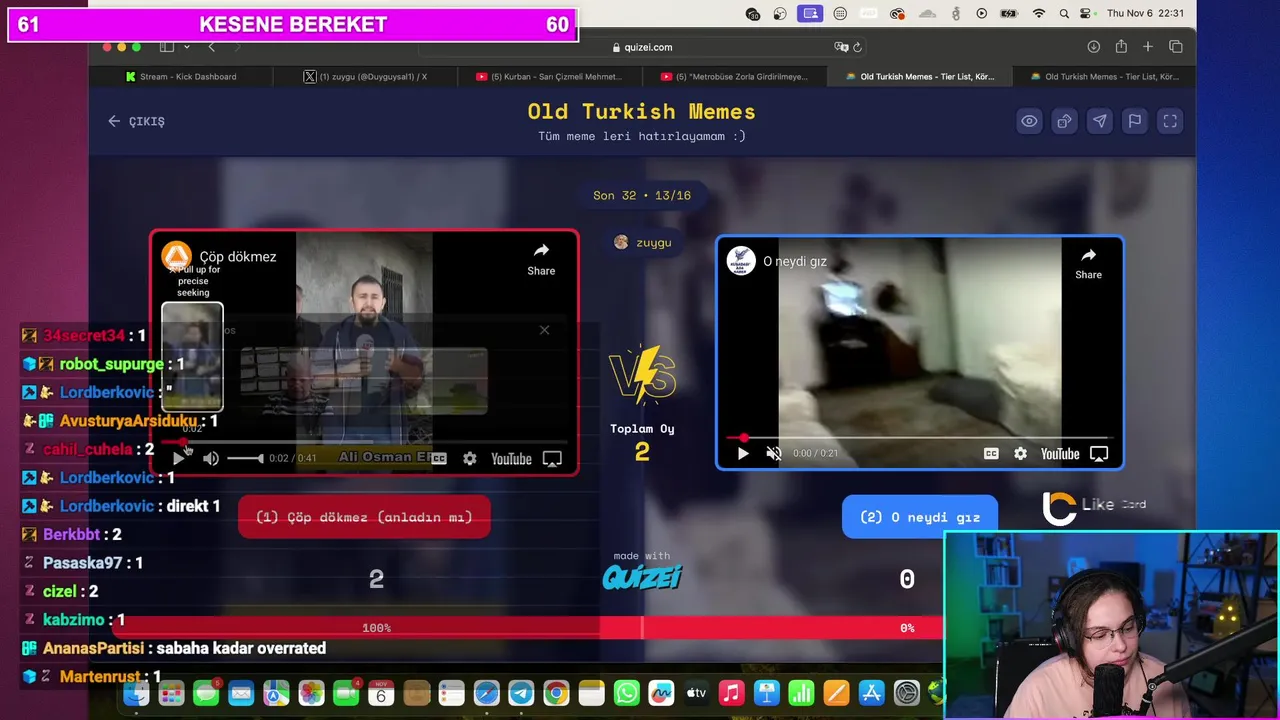Viewport: 1280px width, 720px height.
Task: Open Google Chrome from the Dock
Action: point(556,693)
